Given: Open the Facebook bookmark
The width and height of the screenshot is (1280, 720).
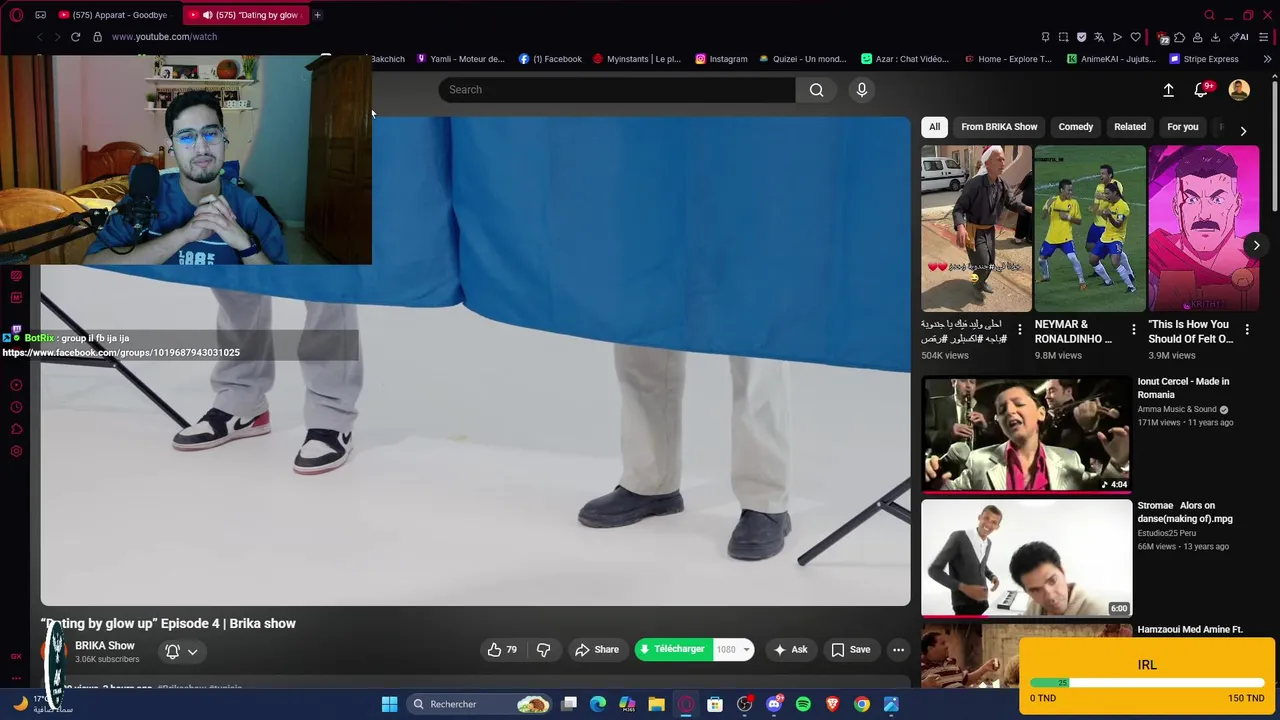Looking at the screenshot, I should coord(550,59).
